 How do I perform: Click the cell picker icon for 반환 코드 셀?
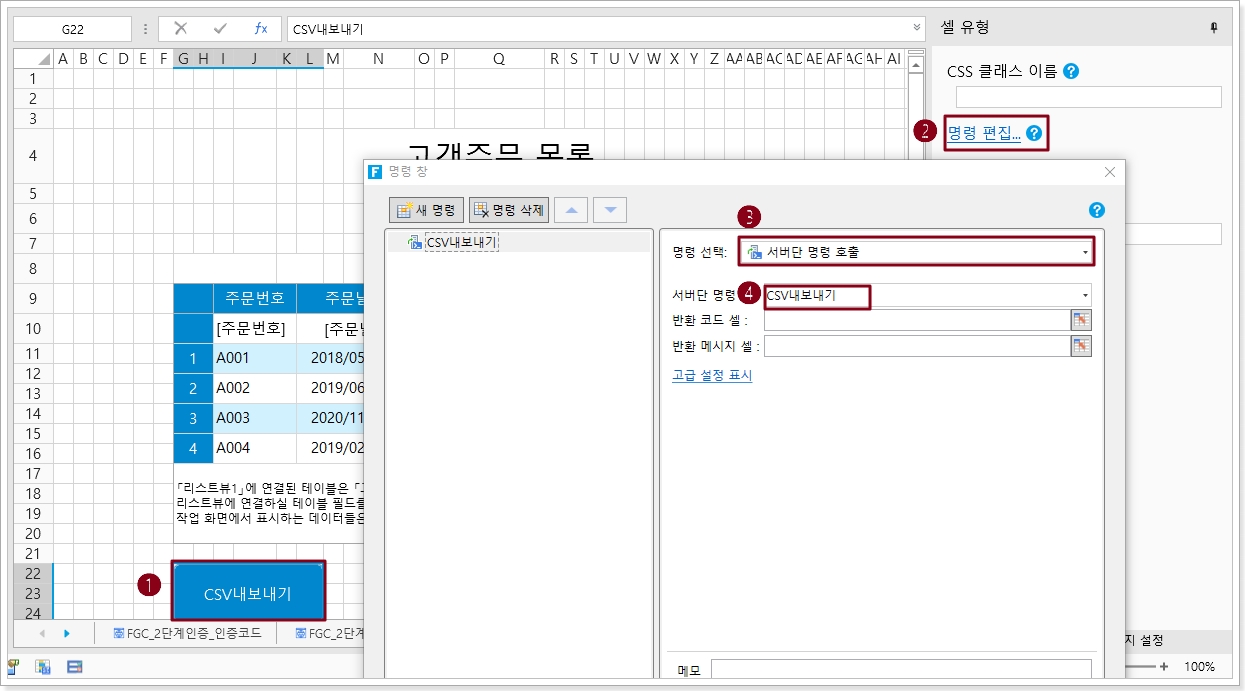click(1081, 320)
